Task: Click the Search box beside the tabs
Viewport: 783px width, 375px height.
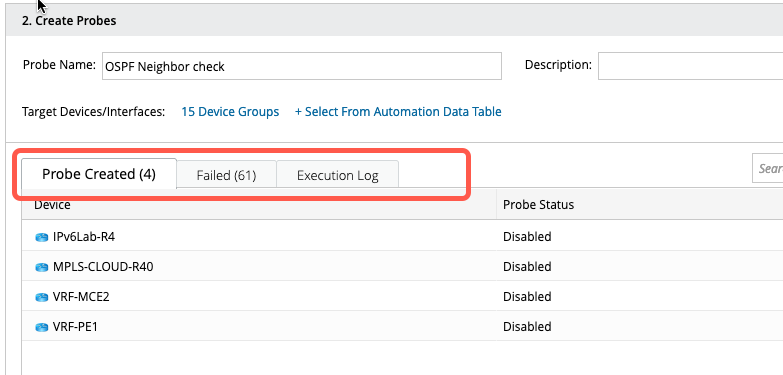Action: pos(768,168)
